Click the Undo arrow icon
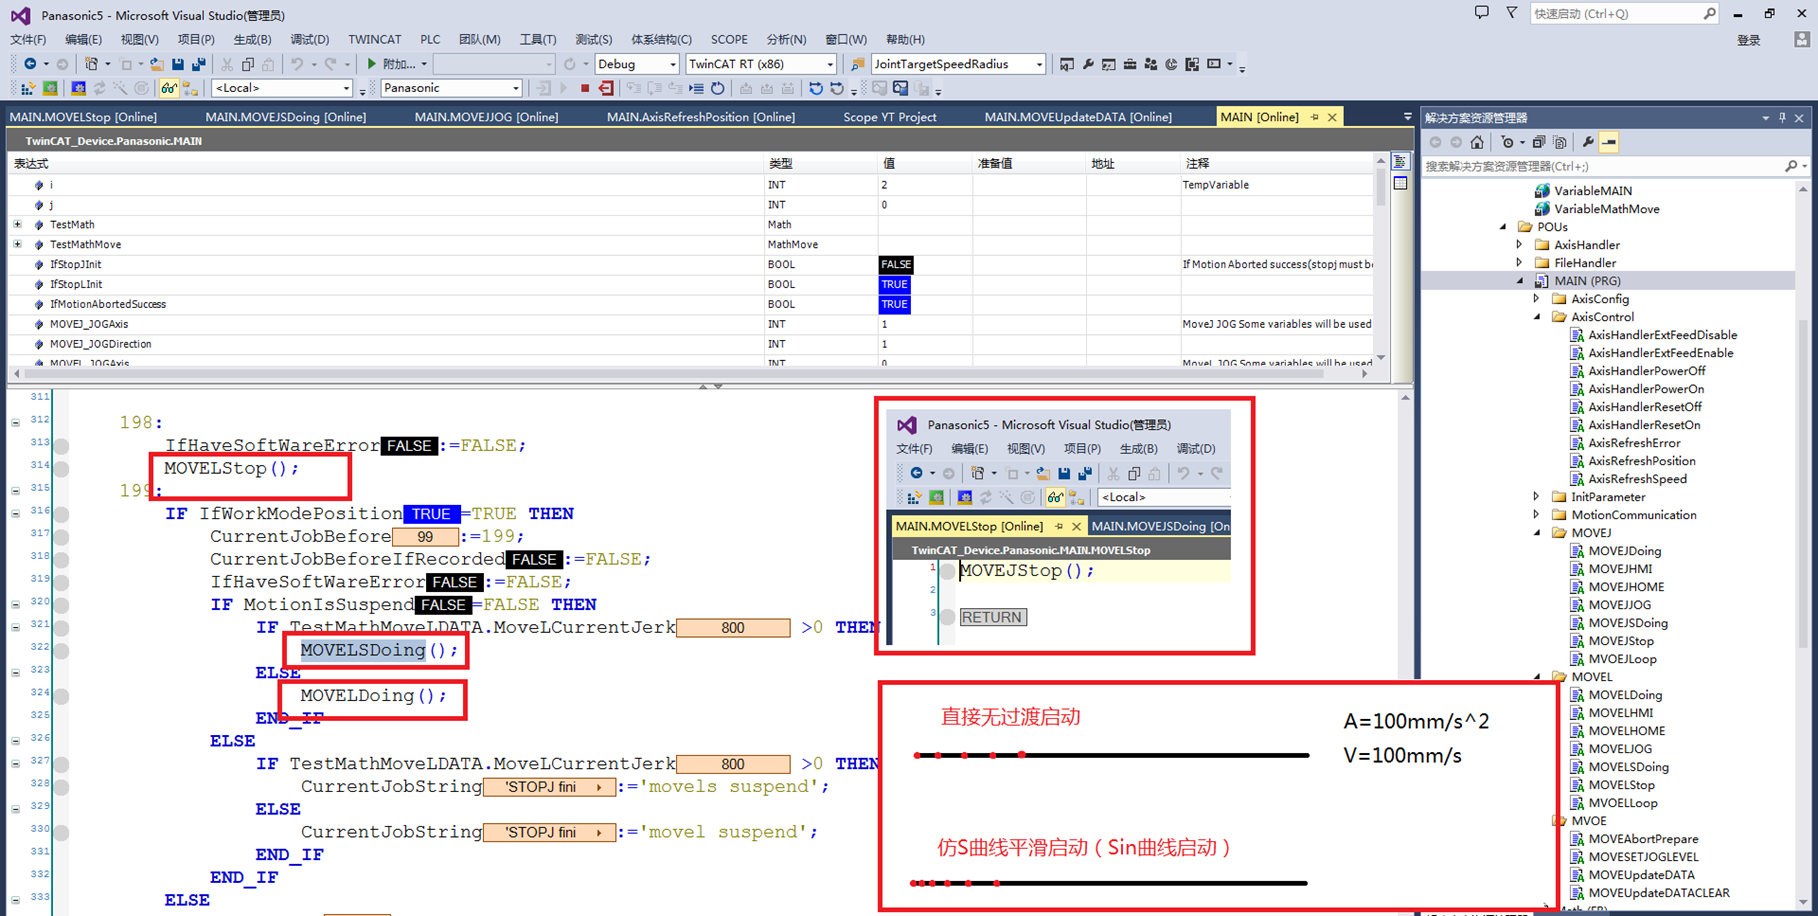 pos(297,64)
